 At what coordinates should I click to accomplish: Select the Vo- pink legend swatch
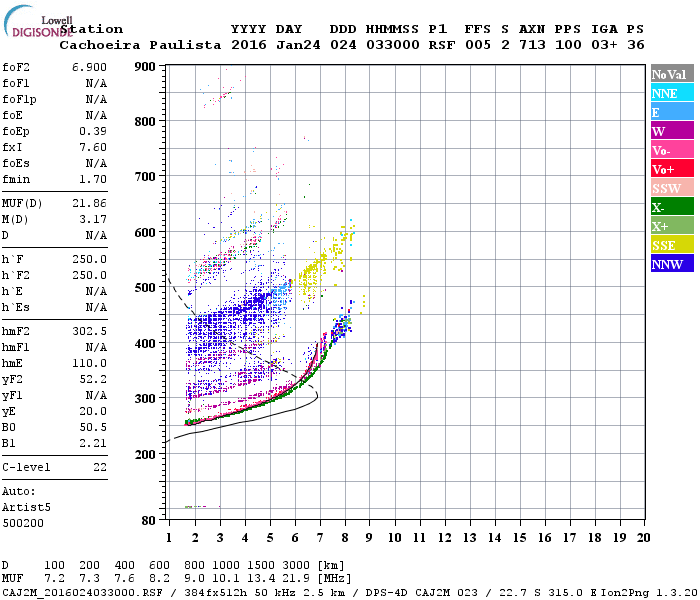[672, 150]
